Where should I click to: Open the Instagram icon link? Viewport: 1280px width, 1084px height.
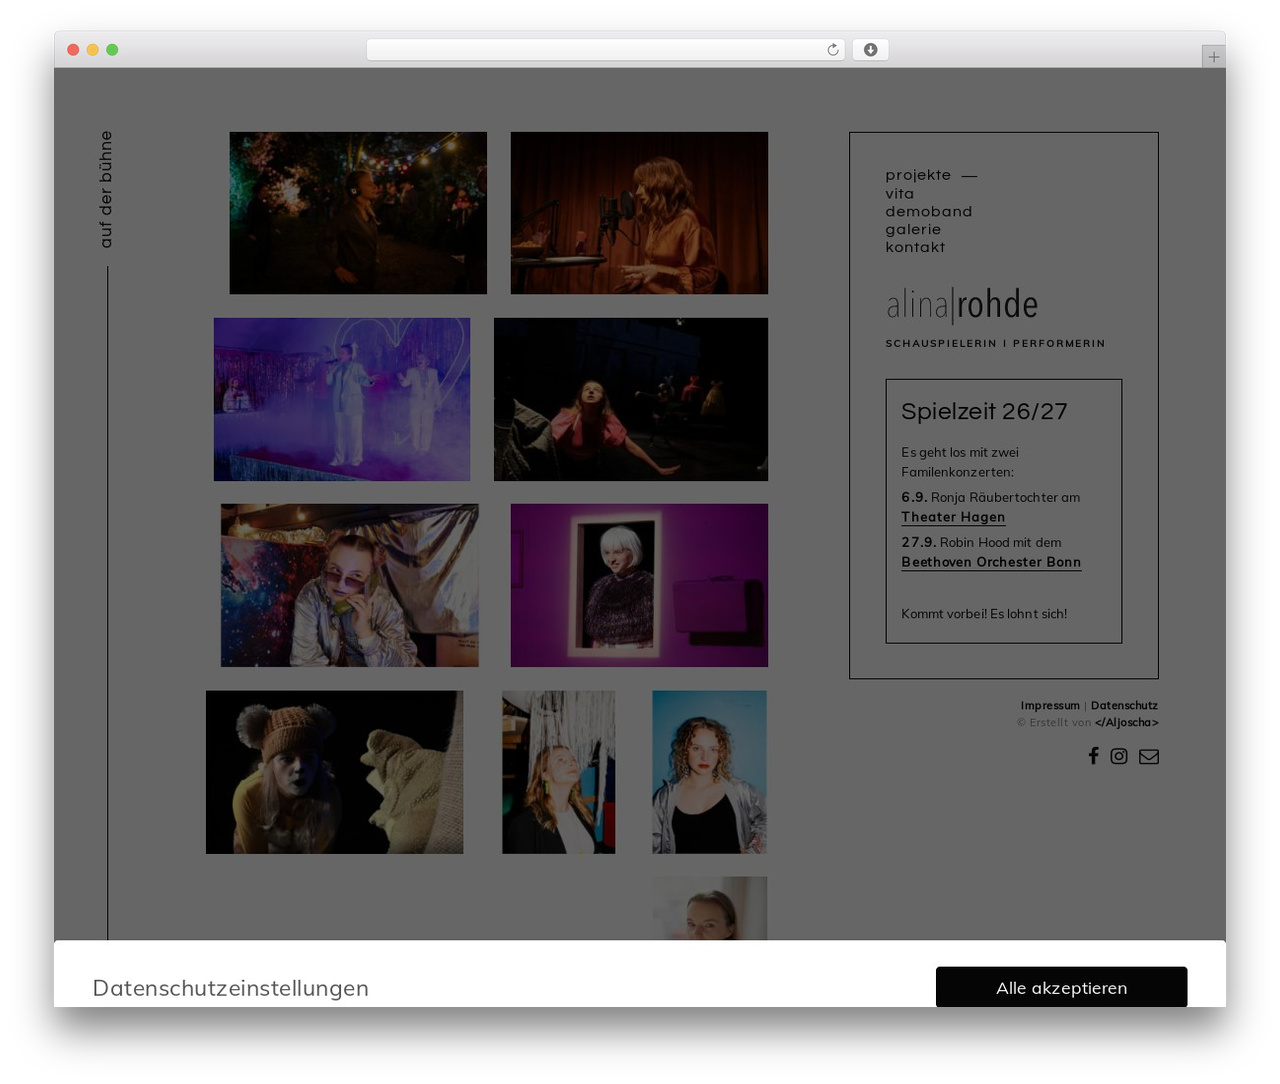1119,756
